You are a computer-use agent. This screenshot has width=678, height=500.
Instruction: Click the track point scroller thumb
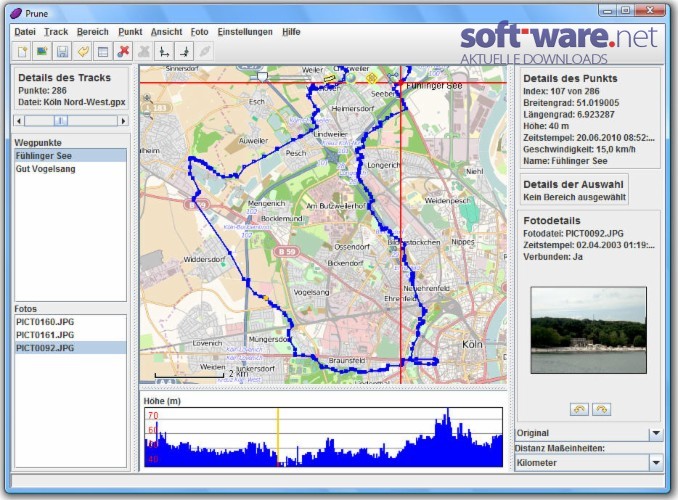click(x=61, y=121)
